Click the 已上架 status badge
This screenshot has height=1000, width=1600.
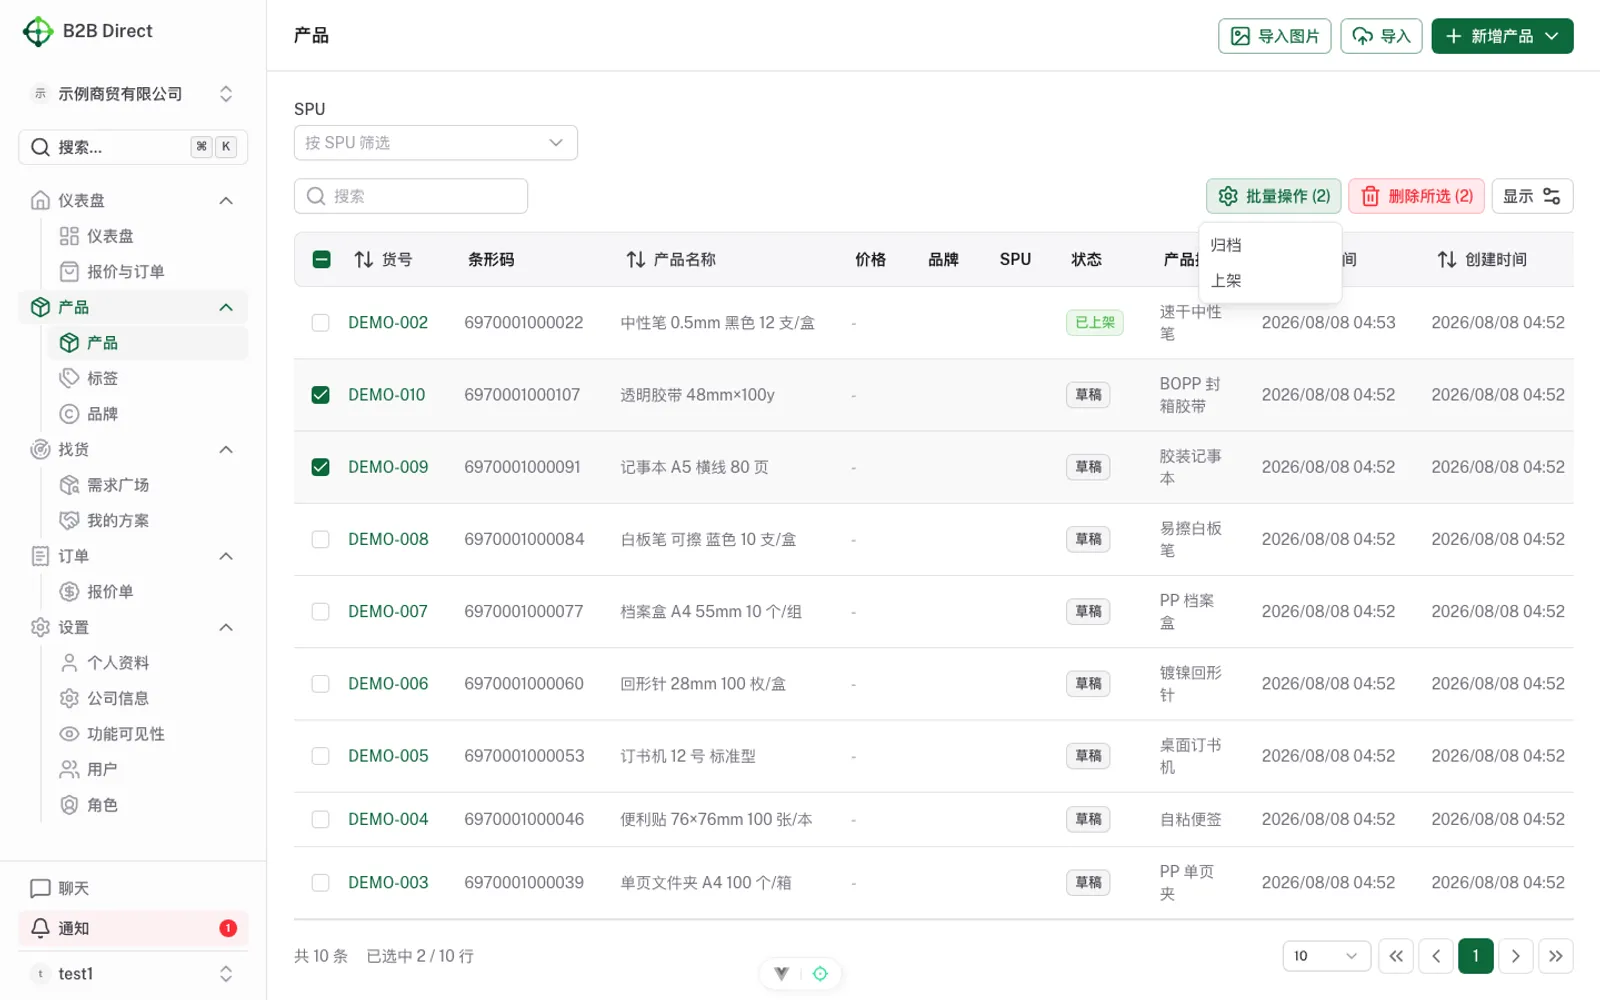click(1095, 323)
